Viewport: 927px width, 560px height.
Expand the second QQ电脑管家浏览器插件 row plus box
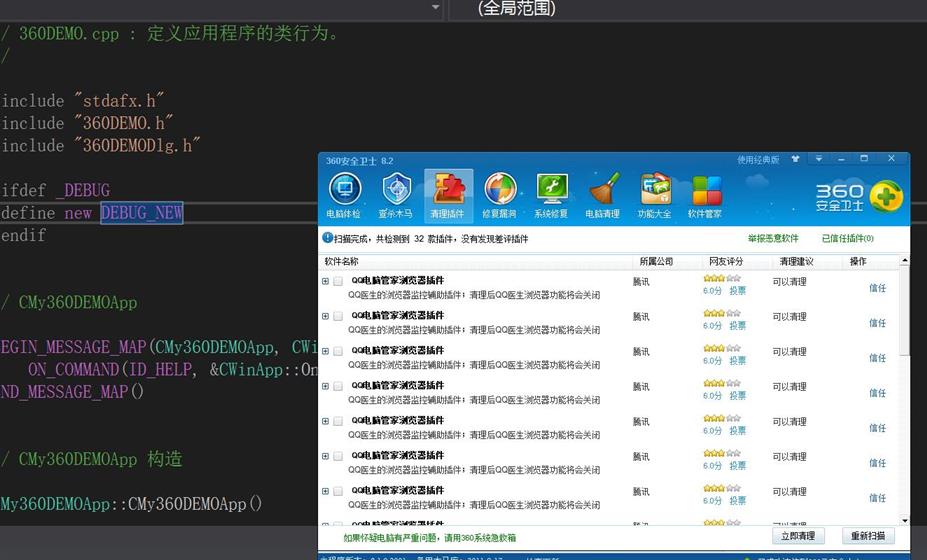pyautogui.click(x=325, y=316)
